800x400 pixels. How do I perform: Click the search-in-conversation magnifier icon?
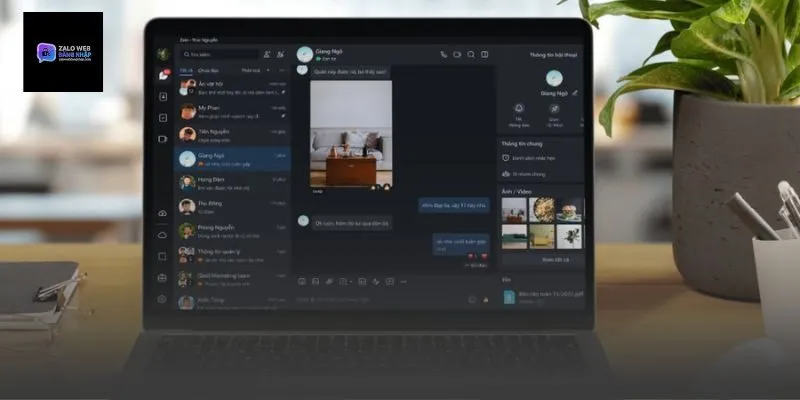[x=470, y=54]
